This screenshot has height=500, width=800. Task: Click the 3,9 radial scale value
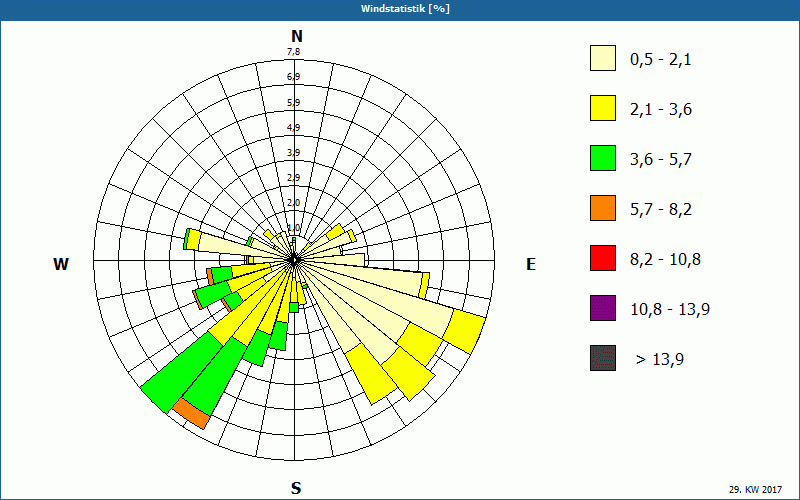click(293, 153)
